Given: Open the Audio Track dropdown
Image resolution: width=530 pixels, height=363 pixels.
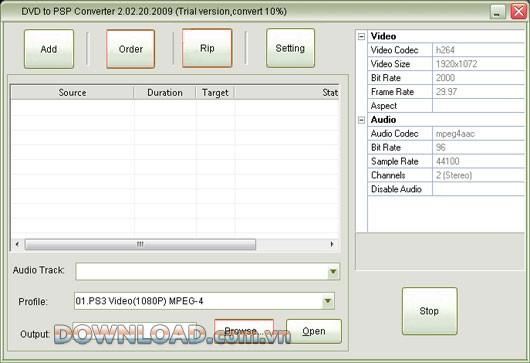Looking at the screenshot, I should (333, 271).
